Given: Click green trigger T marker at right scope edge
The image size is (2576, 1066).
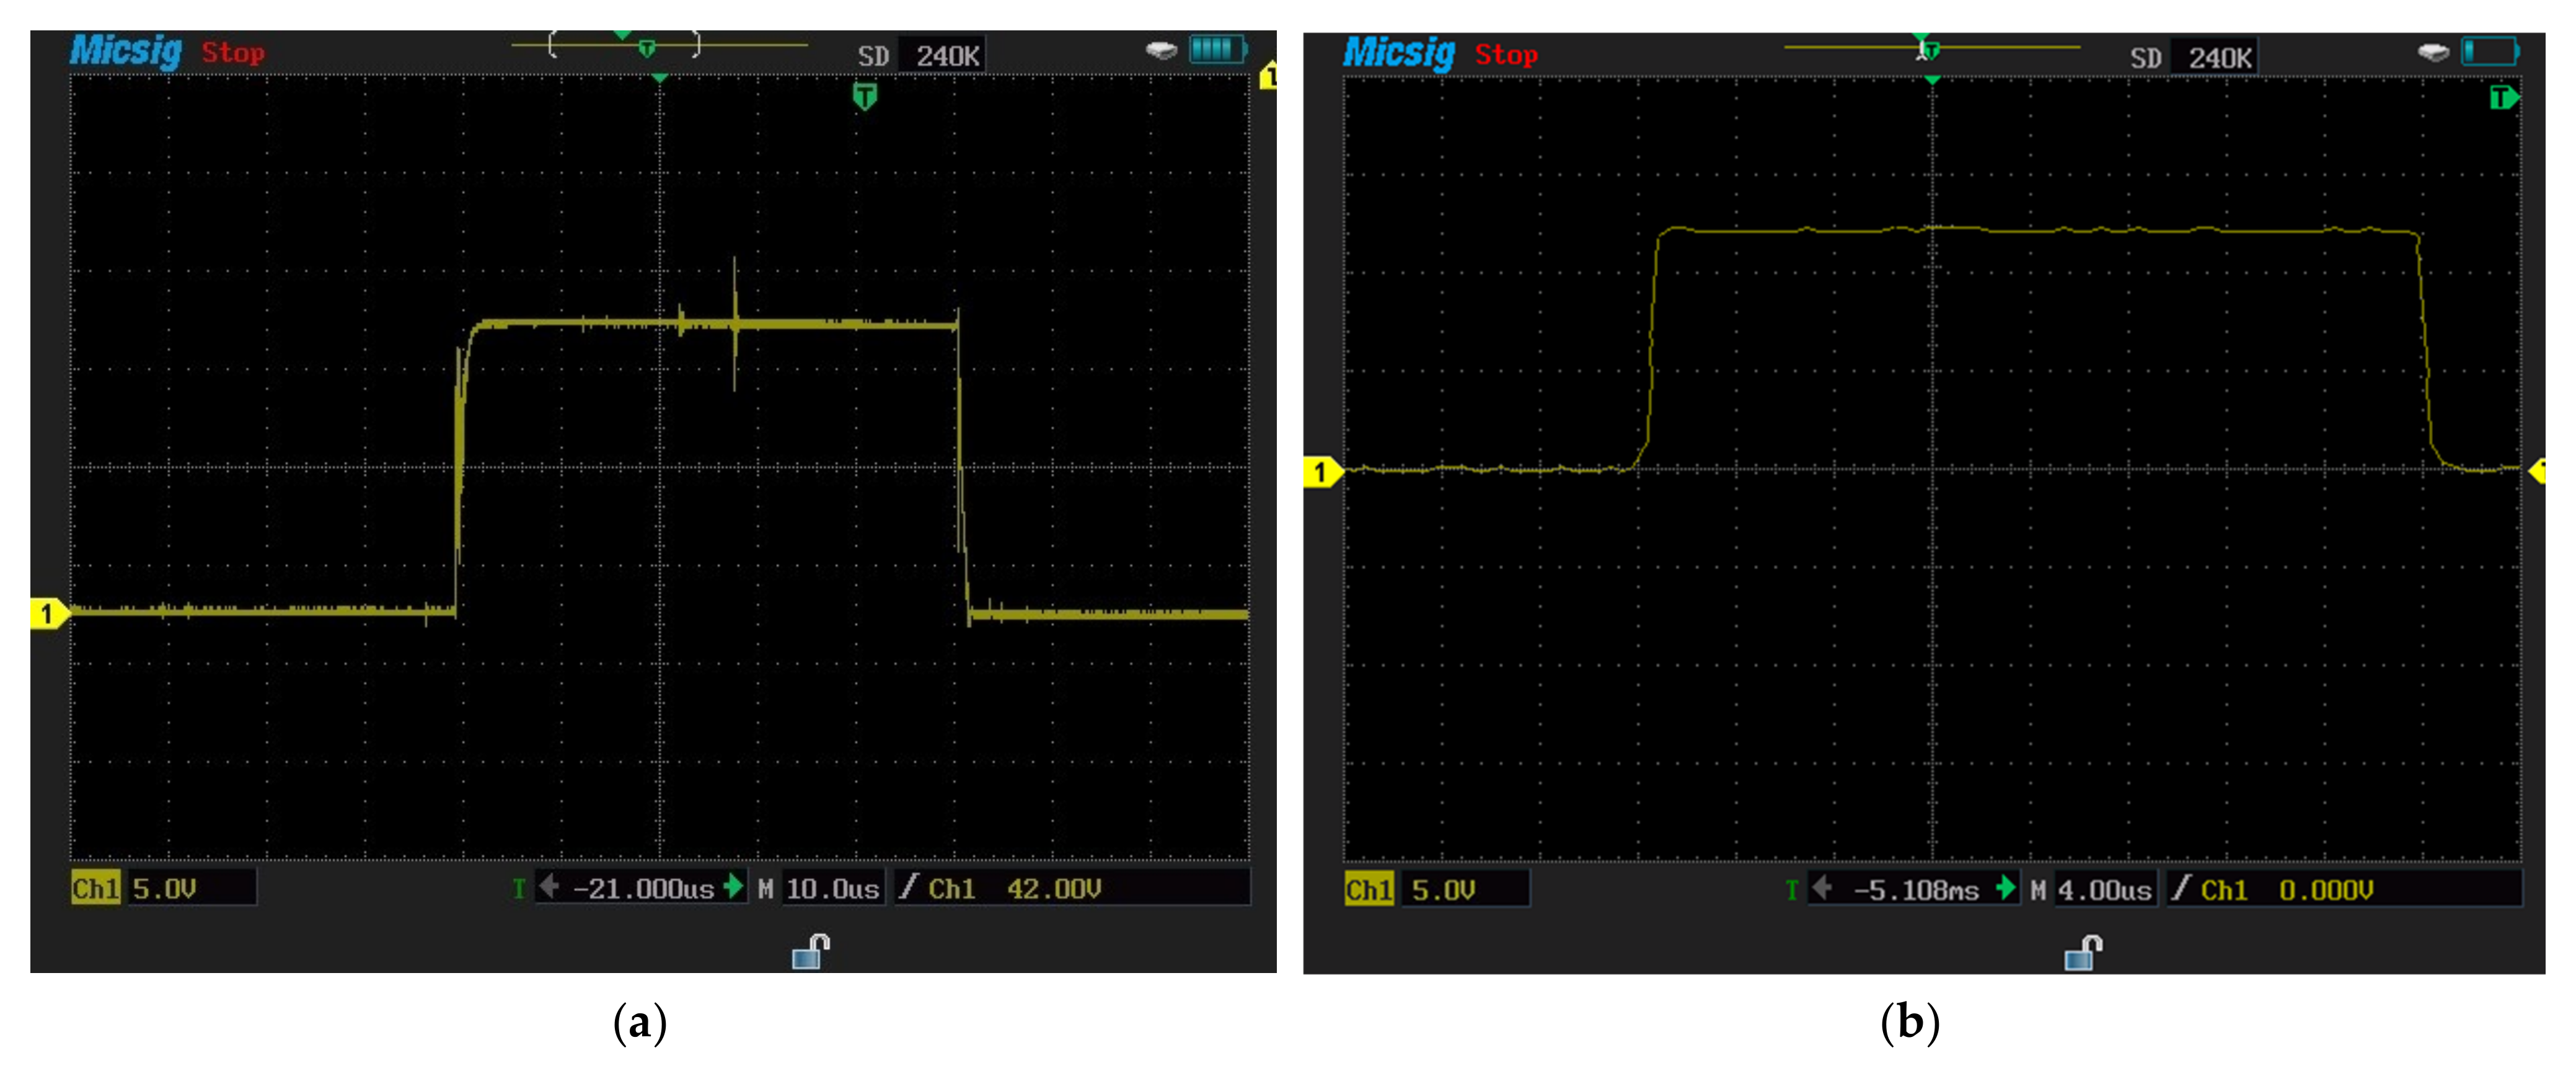Looking at the screenshot, I should tap(2502, 98).
